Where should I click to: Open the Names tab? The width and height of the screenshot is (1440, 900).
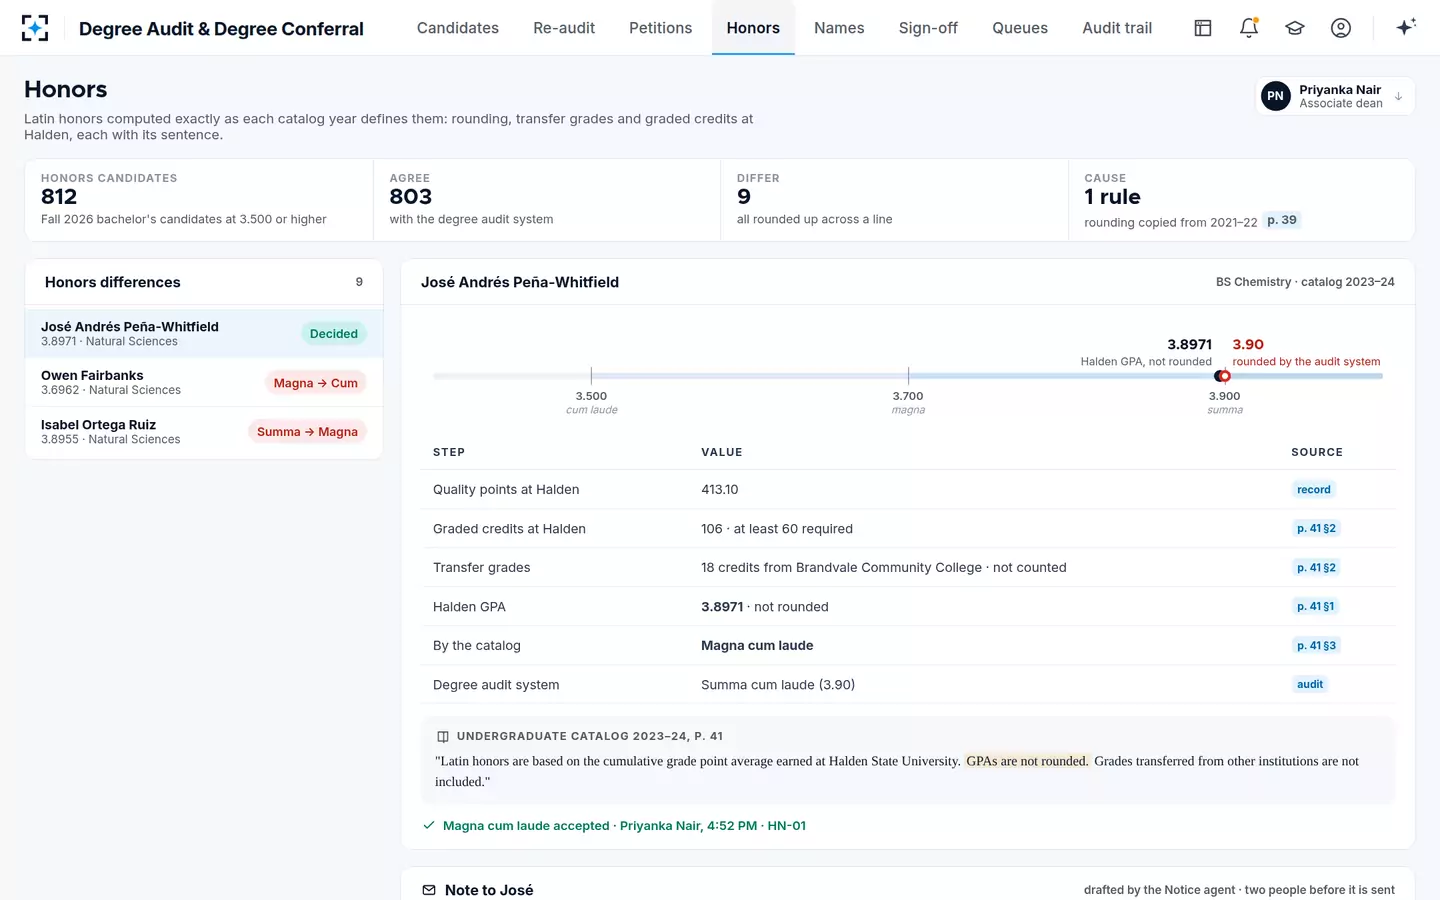coord(839,28)
